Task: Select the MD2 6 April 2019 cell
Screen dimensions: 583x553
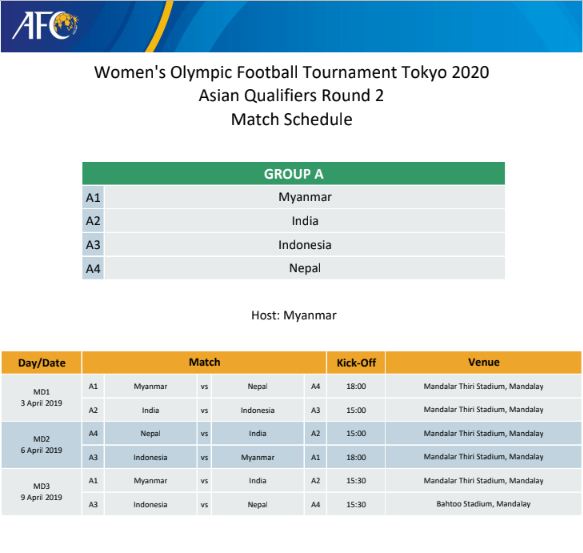Action: pyautogui.click(x=41, y=445)
